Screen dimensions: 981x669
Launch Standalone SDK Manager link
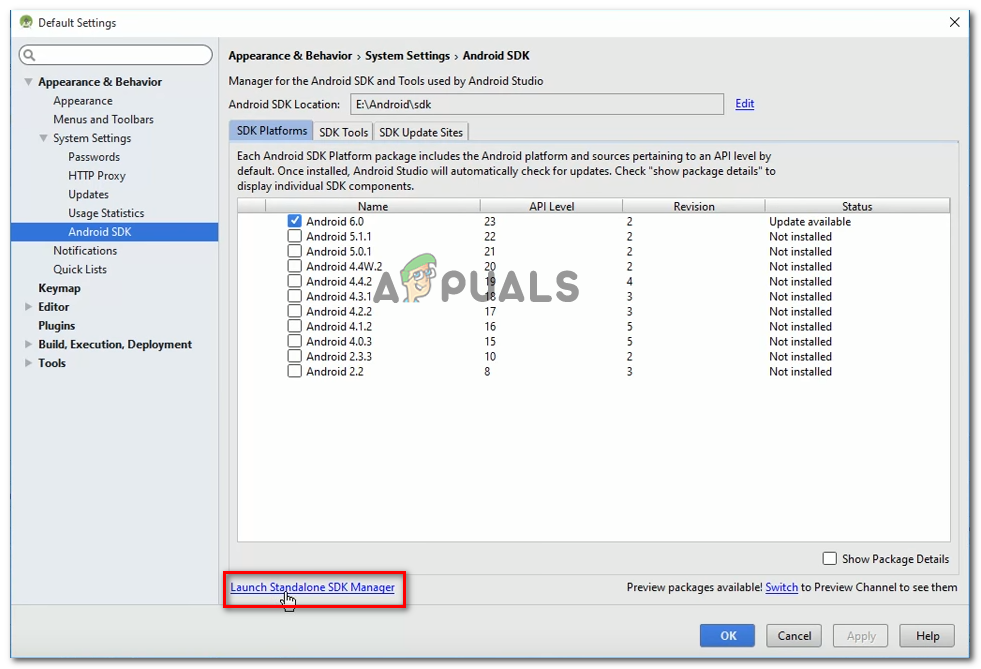[x=312, y=587]
